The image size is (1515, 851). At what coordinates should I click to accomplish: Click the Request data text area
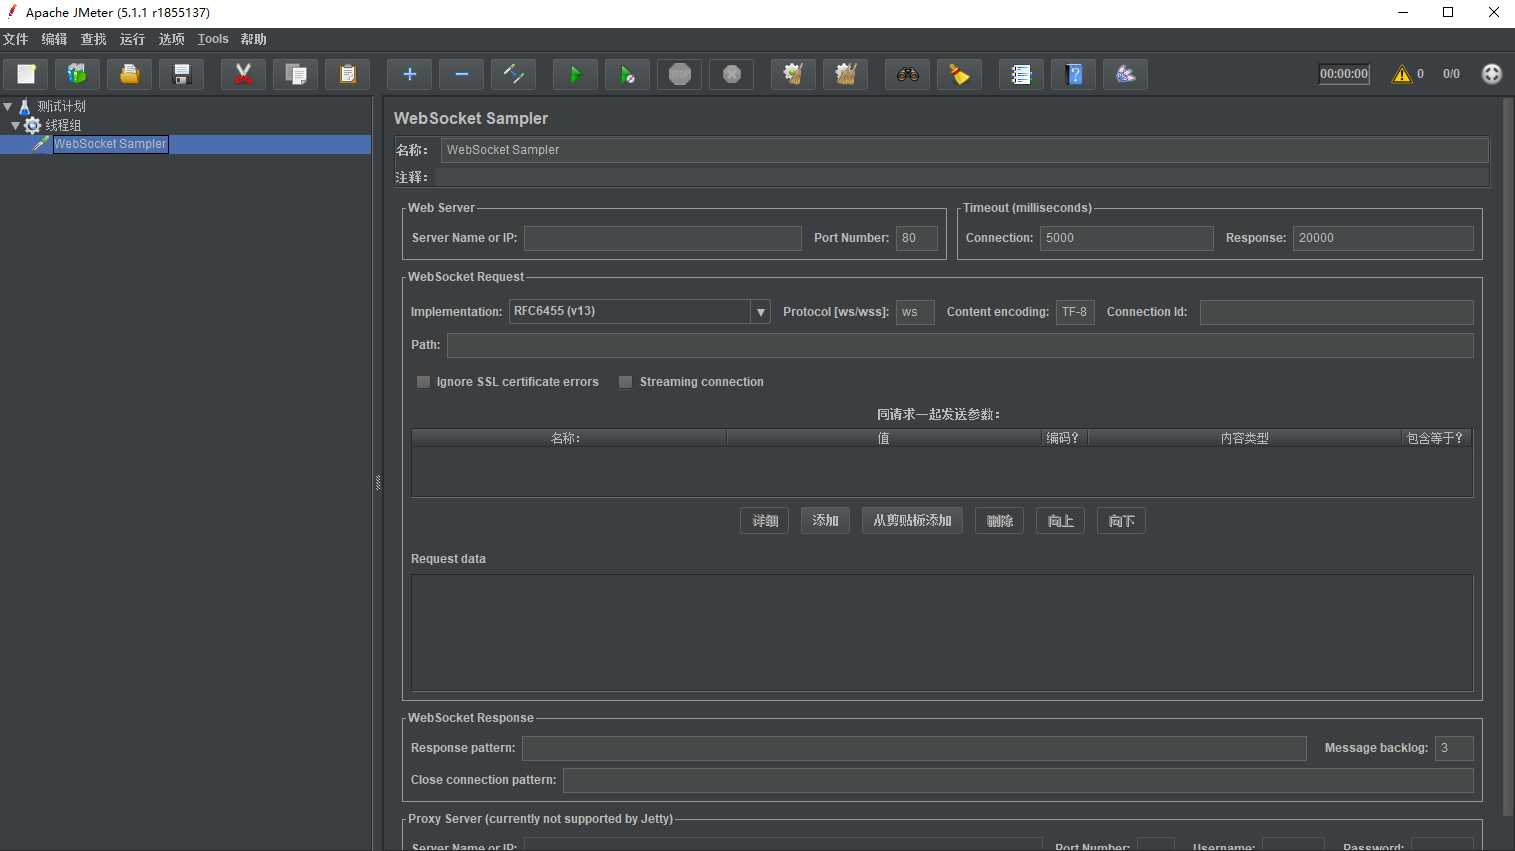pyautogui.click(x=942, y=633)
